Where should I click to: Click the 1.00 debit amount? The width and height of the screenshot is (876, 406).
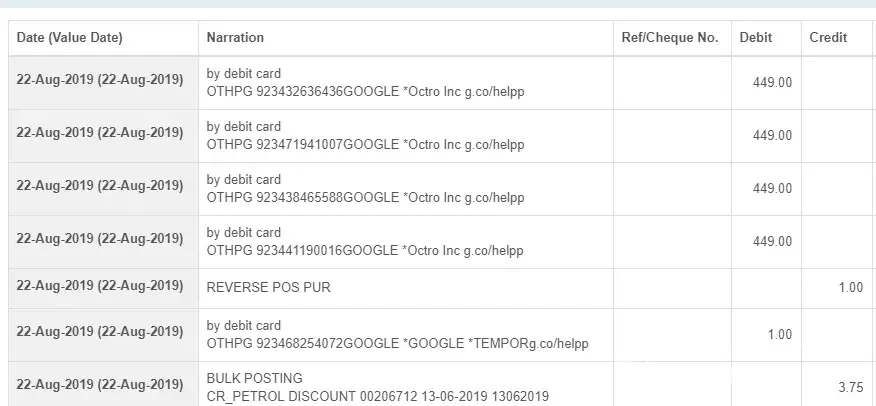(779, 335)
